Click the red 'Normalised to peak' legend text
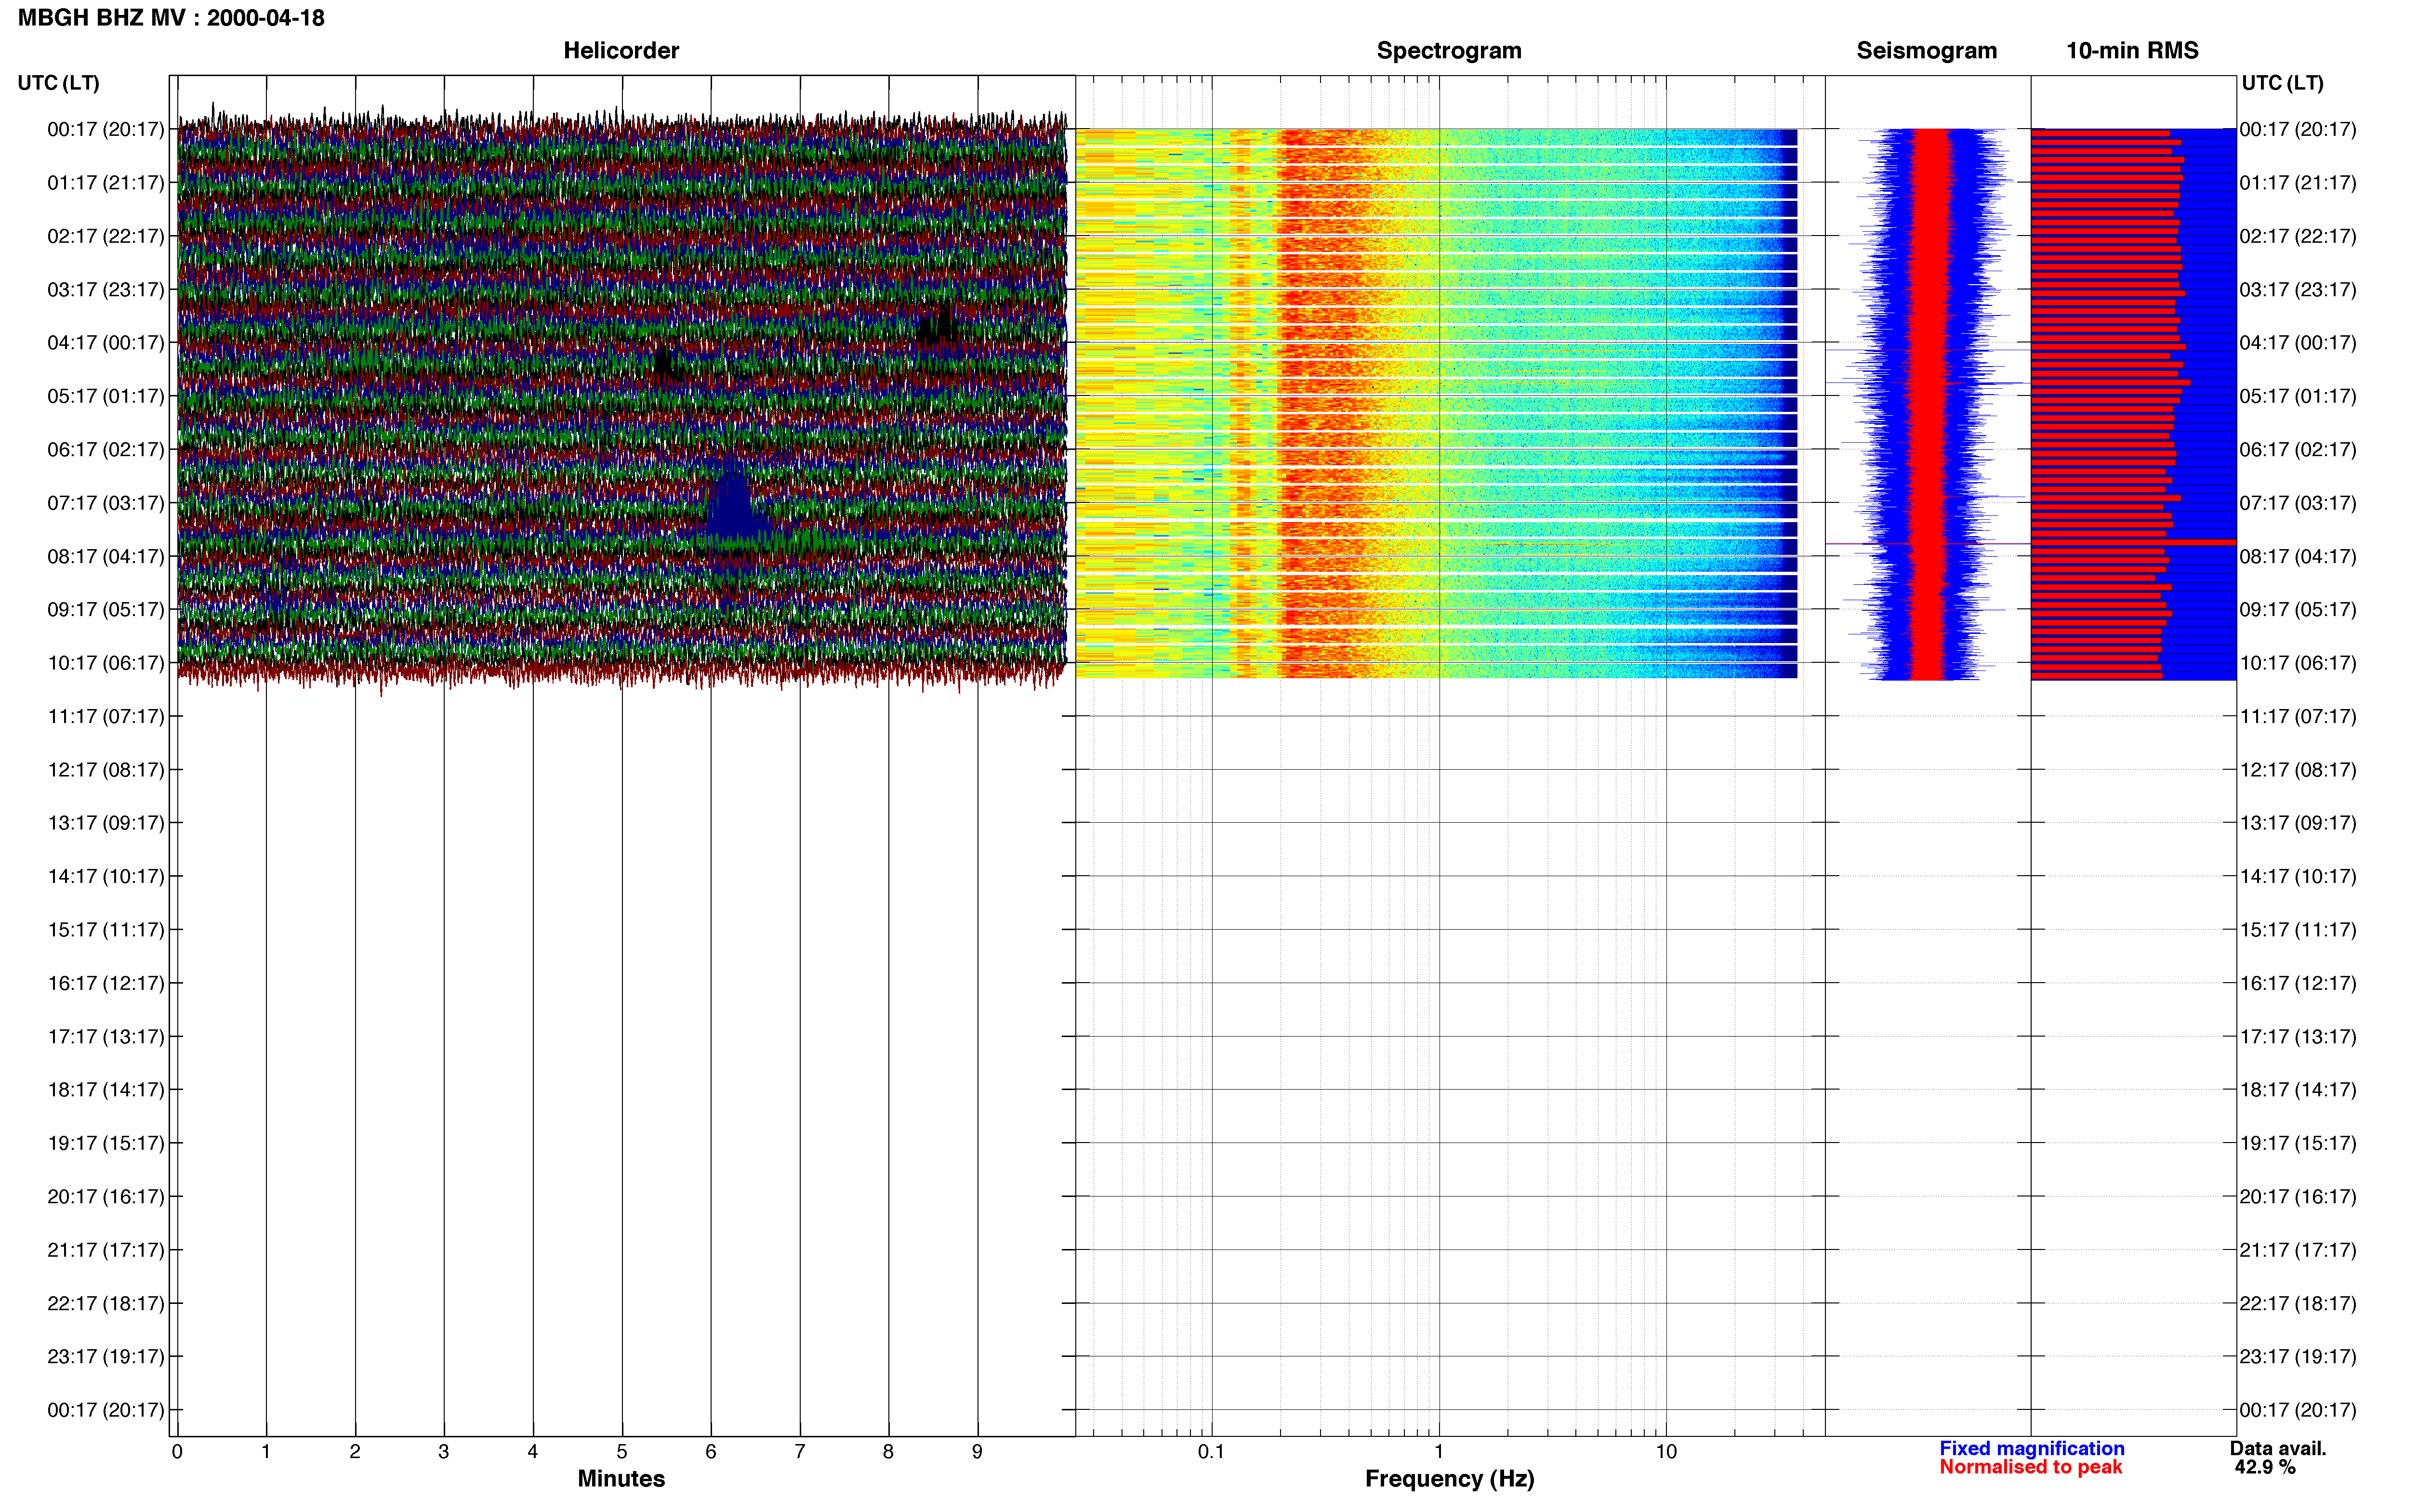Image resolution: width=2418 pixels, height=1512 pixels. [2030, 1467]
